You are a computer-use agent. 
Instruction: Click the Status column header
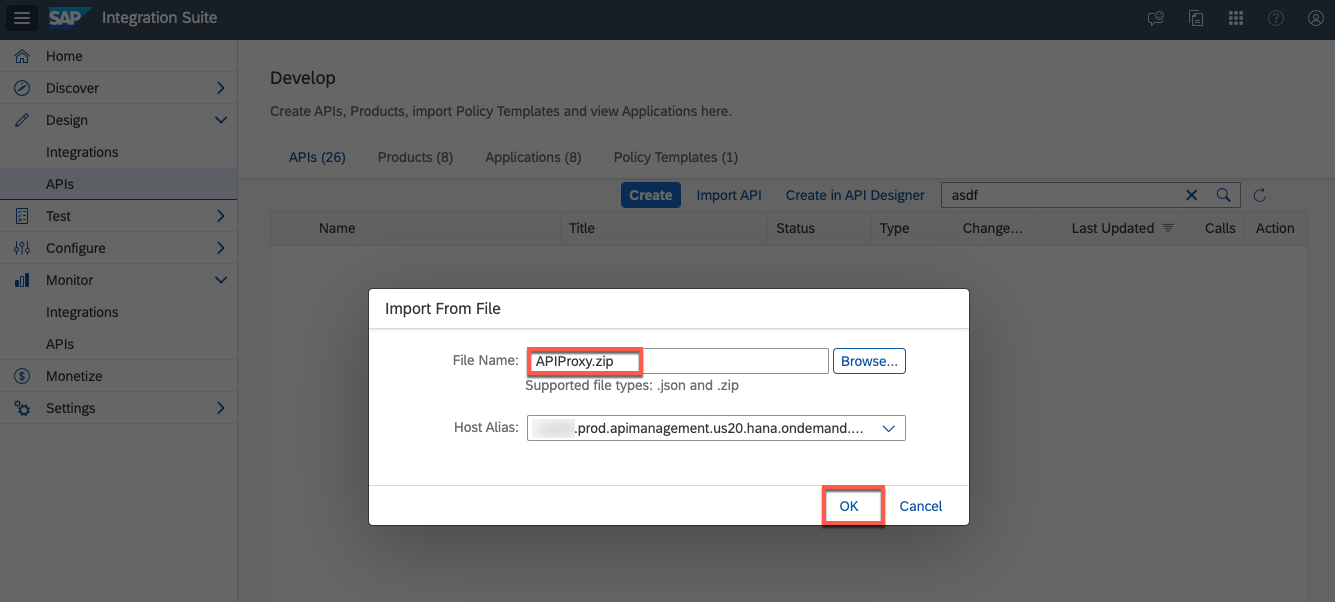click(x=796, y=228)
